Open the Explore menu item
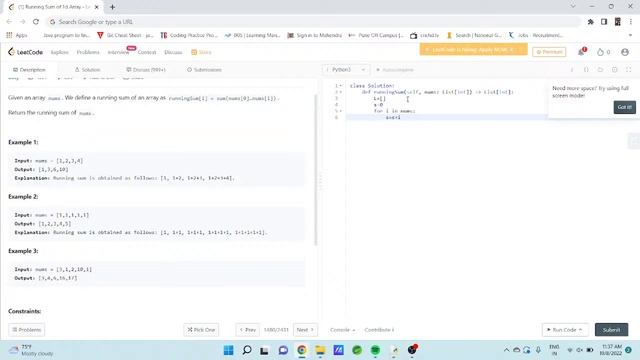Screen dimensions: 640x360 click(60, 52)
